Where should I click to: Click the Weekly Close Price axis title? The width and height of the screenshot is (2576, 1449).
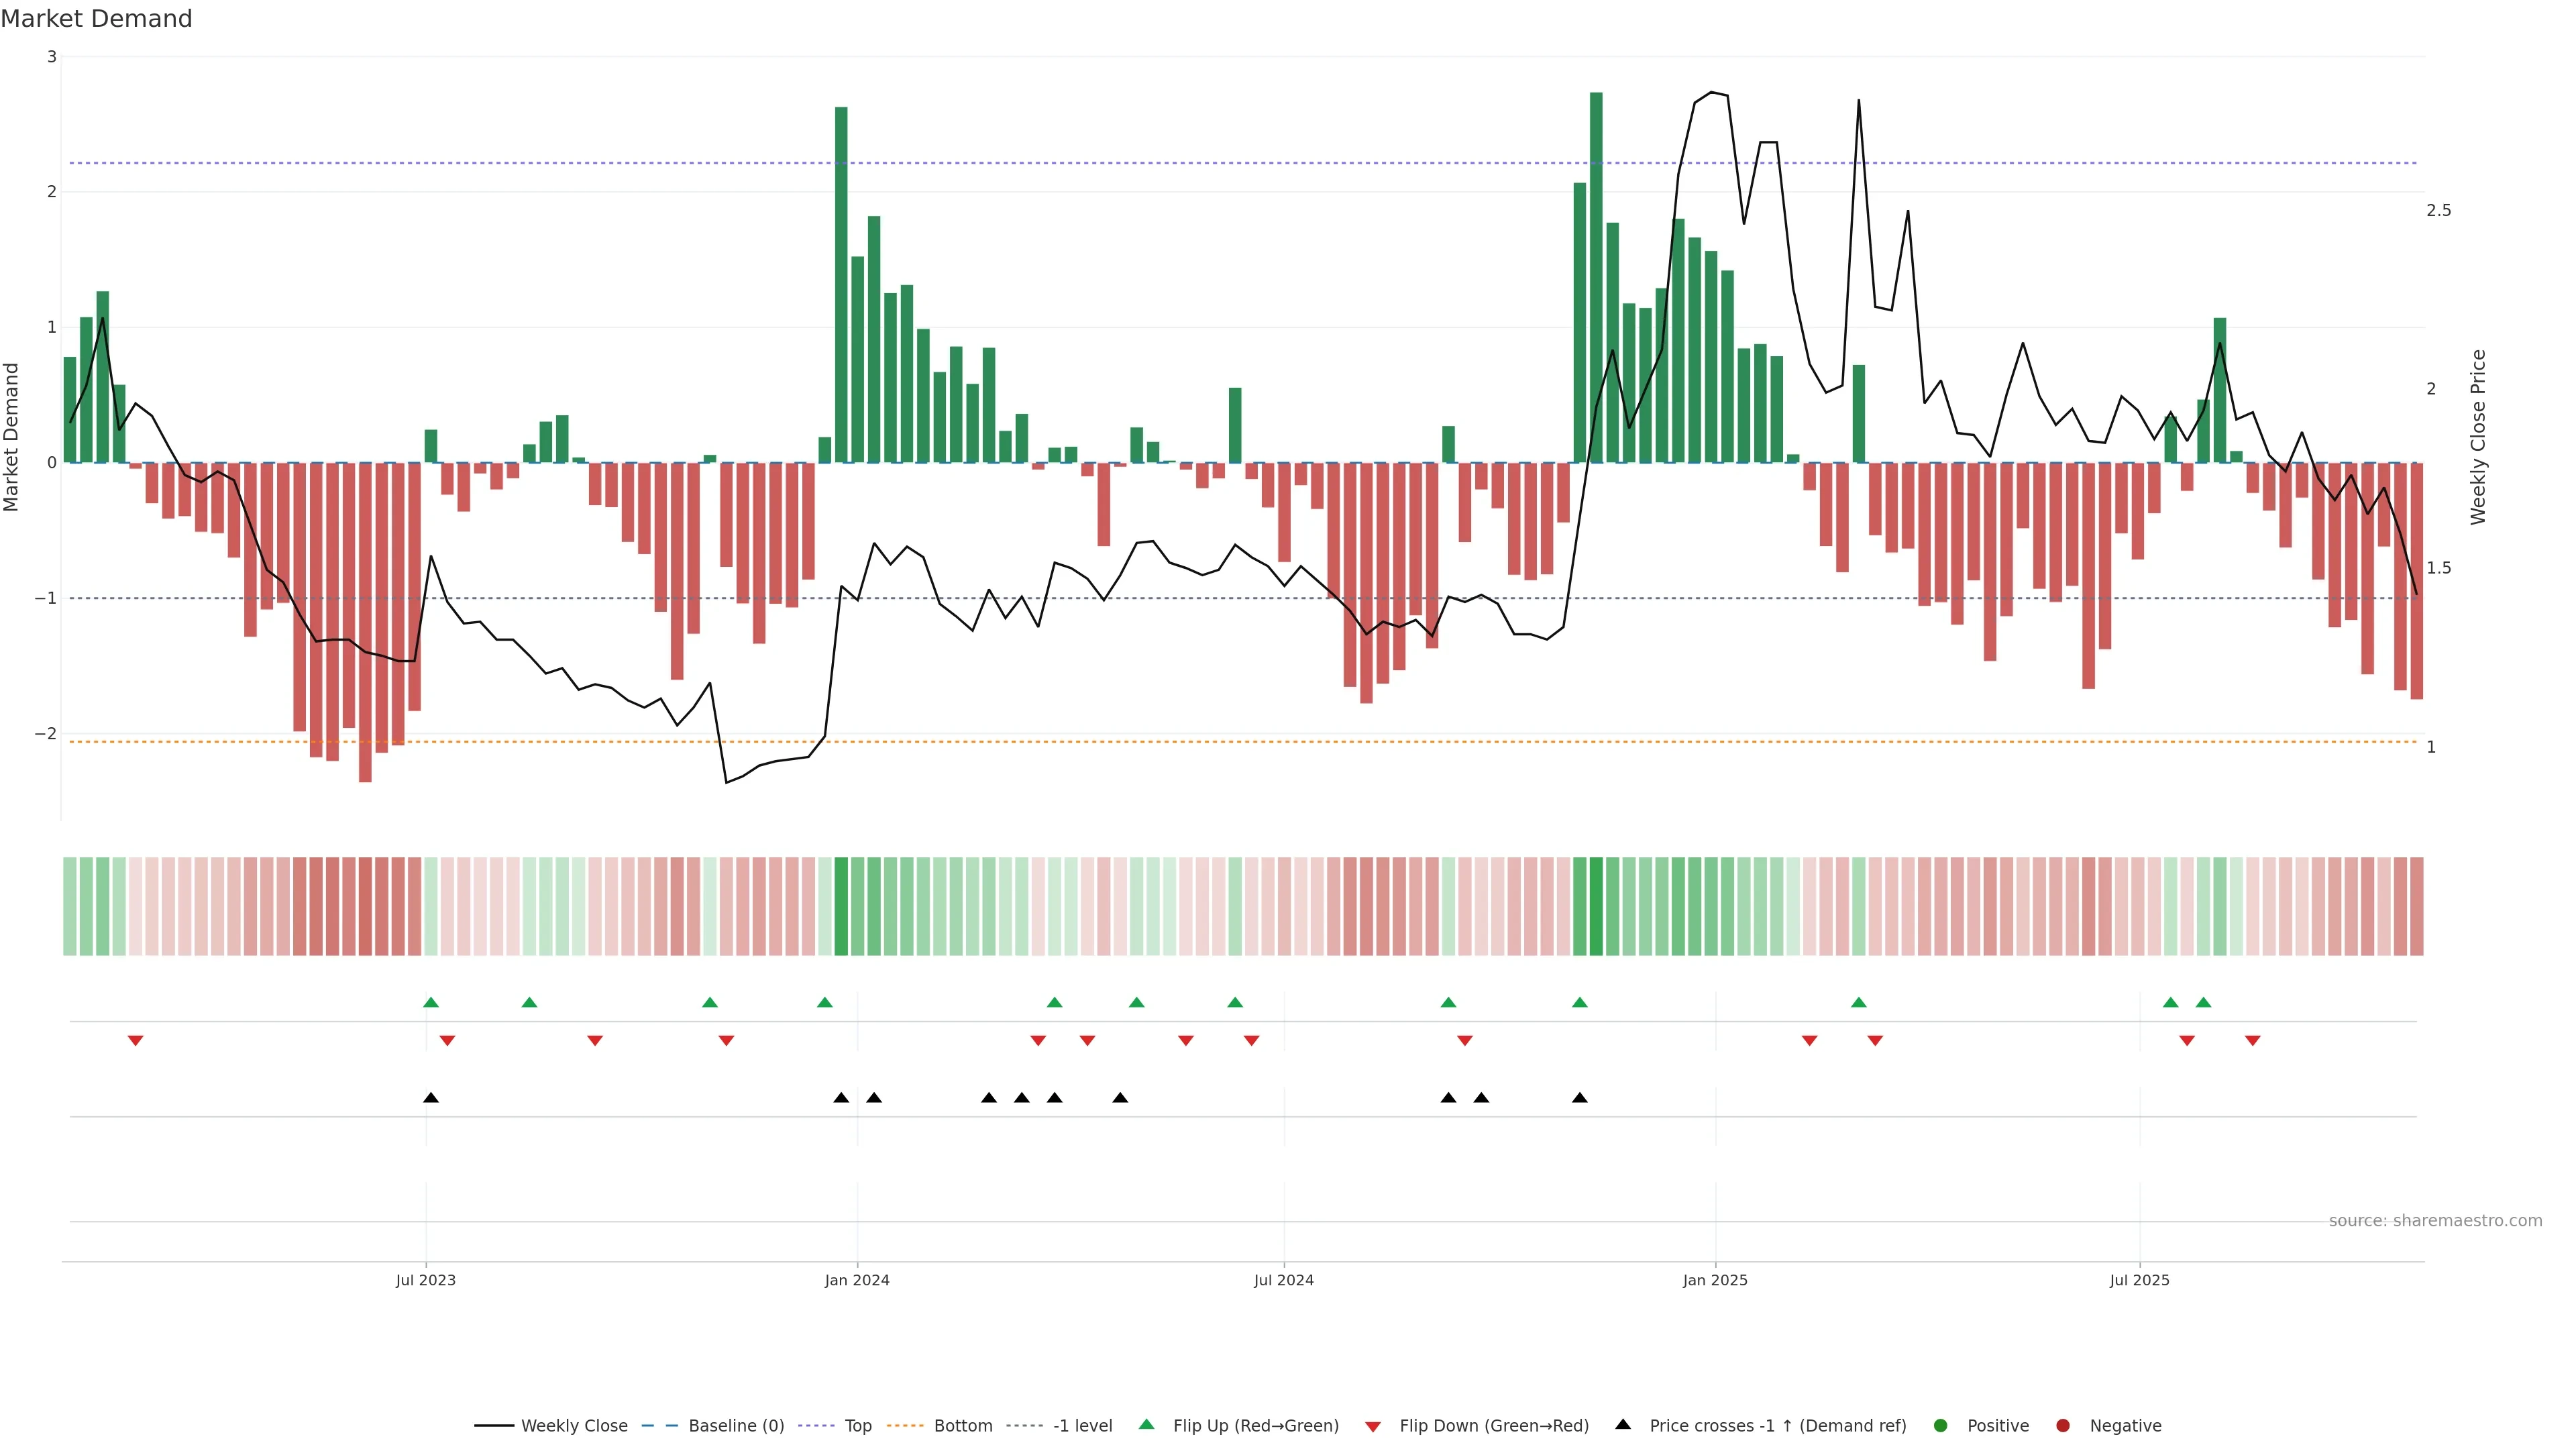[x=2478, y=437]
